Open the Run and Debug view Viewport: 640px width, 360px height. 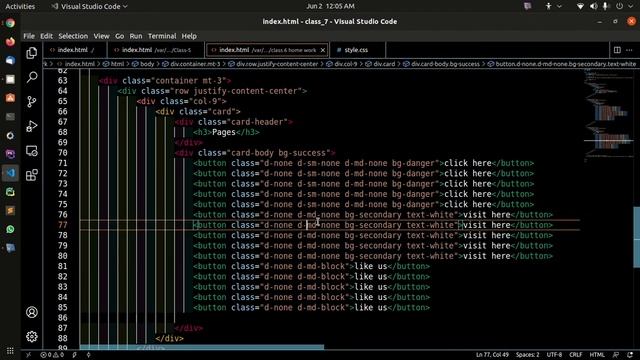point(32,126)
